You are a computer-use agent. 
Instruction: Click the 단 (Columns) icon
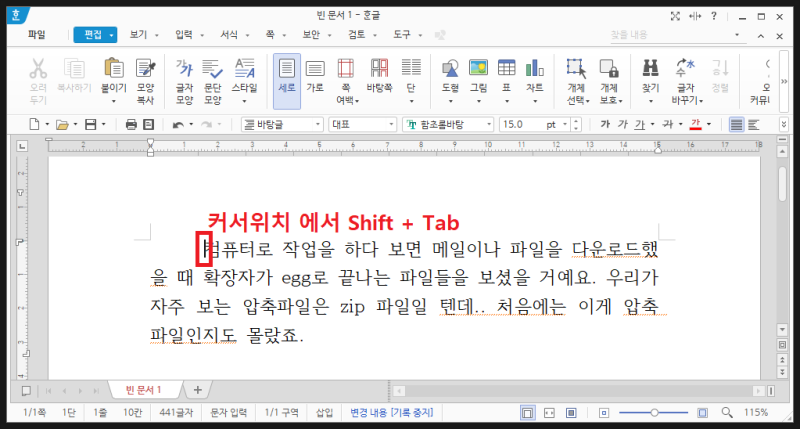411,68
